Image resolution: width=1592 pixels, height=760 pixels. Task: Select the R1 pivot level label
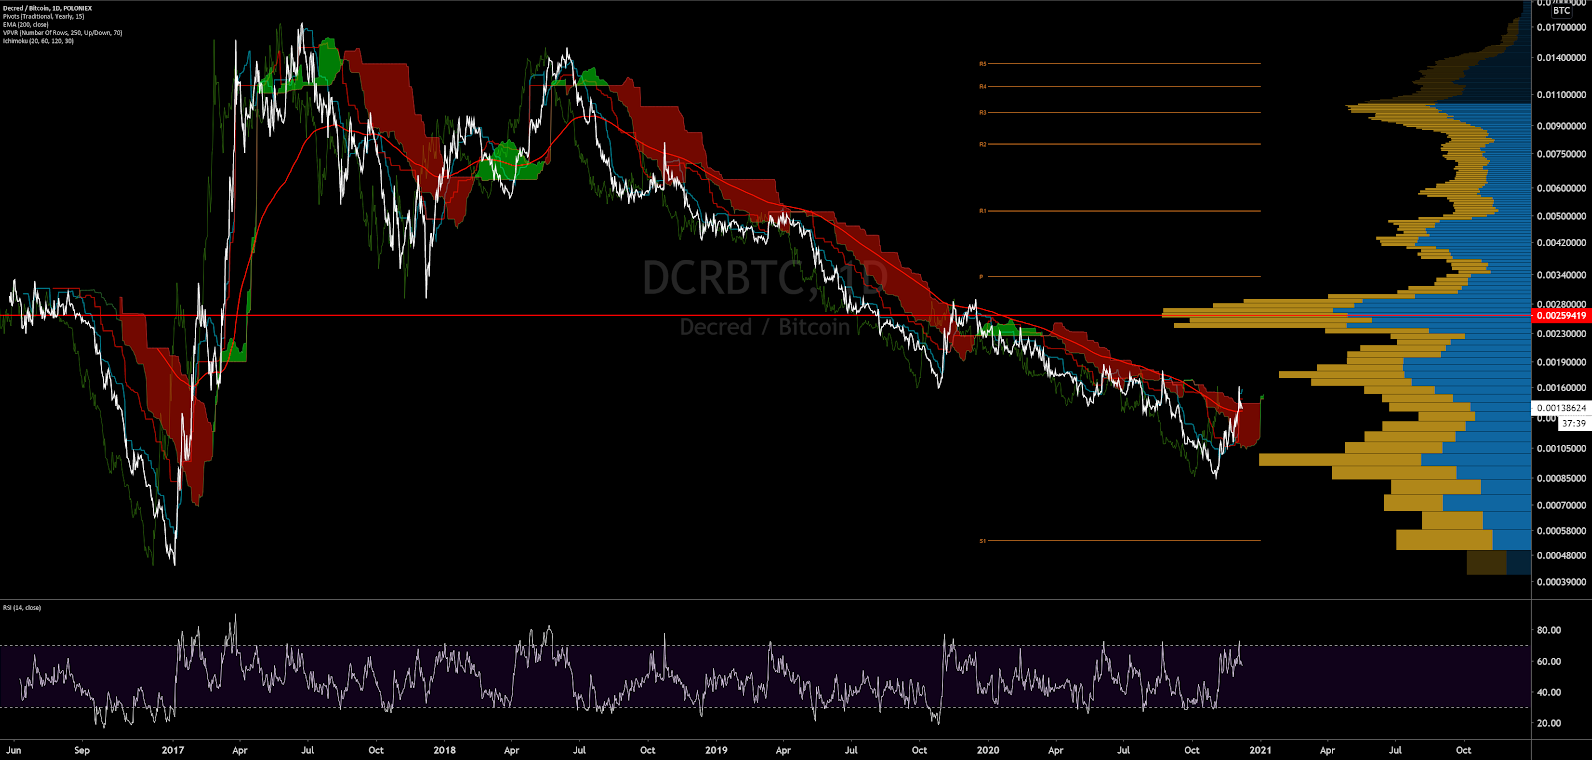[x=983, y=211]
